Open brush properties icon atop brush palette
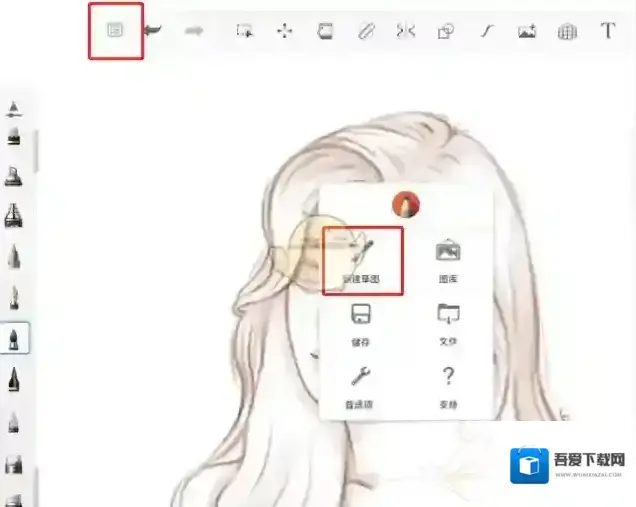Image resolution: width=636 pixels, height=507 pixels. pyautogui.click(x=14, y=110)
